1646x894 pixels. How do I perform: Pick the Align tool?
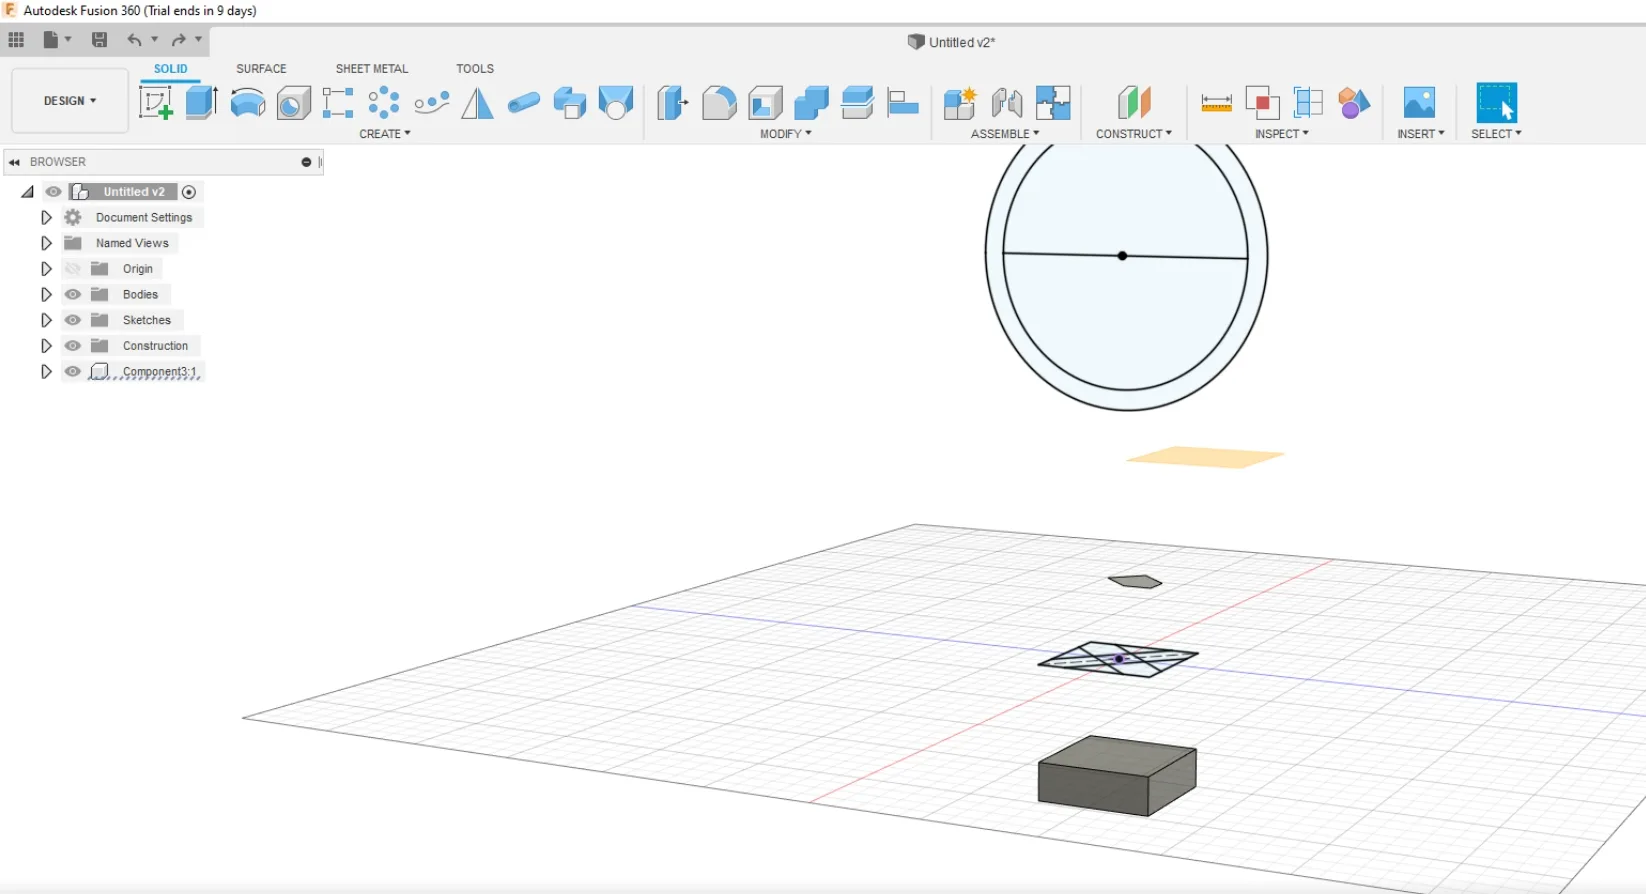[903, 102]
